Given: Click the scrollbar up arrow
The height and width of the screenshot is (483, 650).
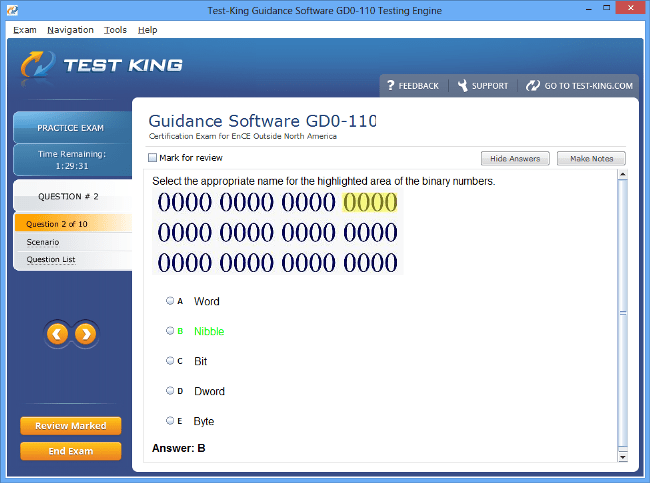Looking at the screenshot, I should coord(622,175).
